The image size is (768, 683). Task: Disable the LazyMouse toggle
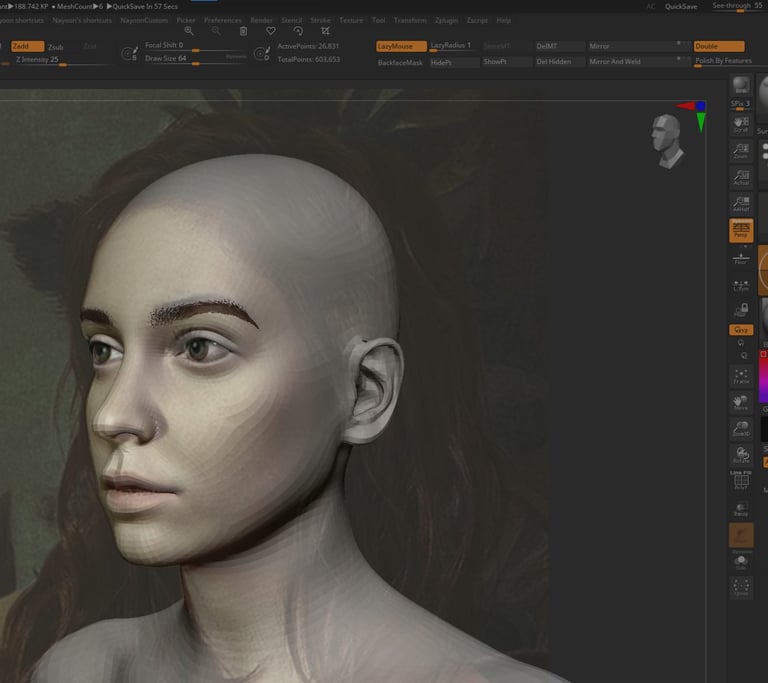click(399, 46)
